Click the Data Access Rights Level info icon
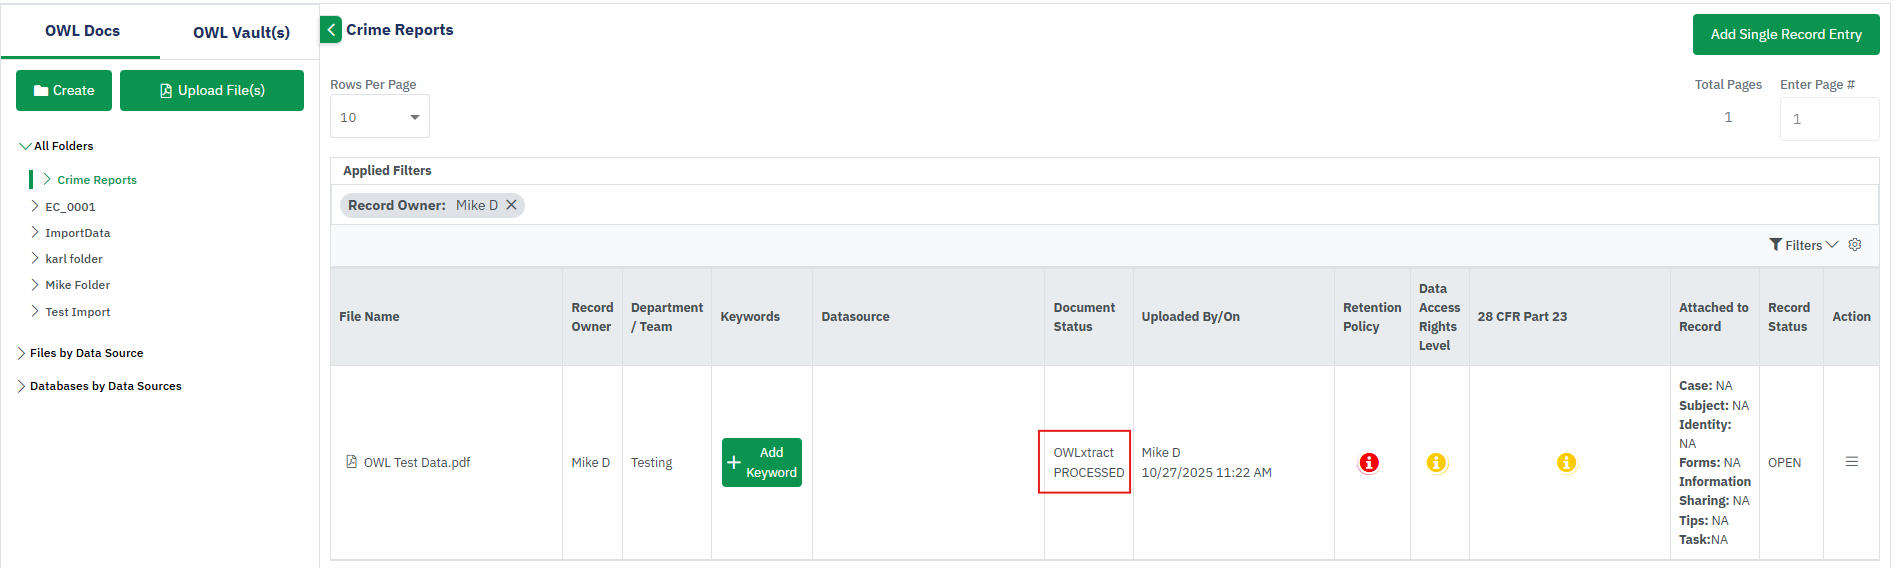1896x568 pixels. [x=1436, y=463]
